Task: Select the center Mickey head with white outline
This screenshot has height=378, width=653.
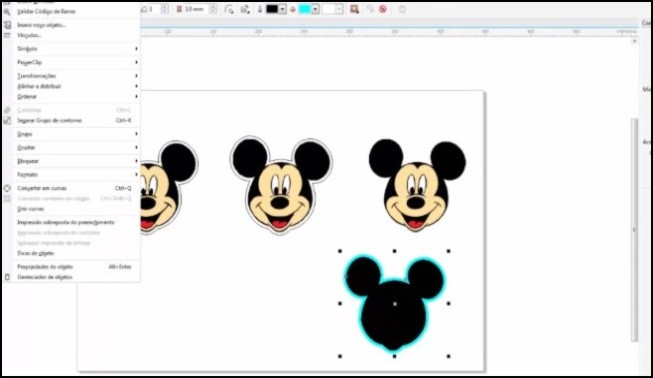Action: [x=281, y=185]
